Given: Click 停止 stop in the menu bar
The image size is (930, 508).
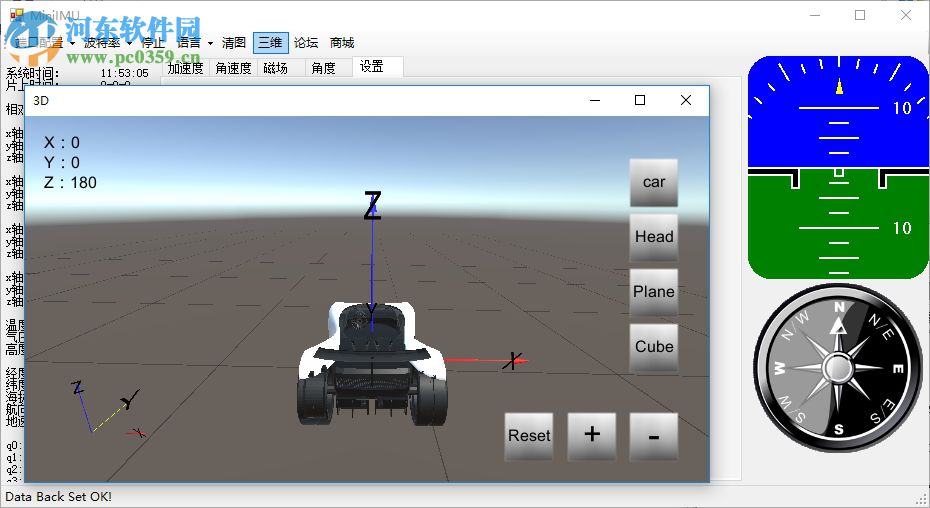Looking at the screenshot, I should point(153,43).
